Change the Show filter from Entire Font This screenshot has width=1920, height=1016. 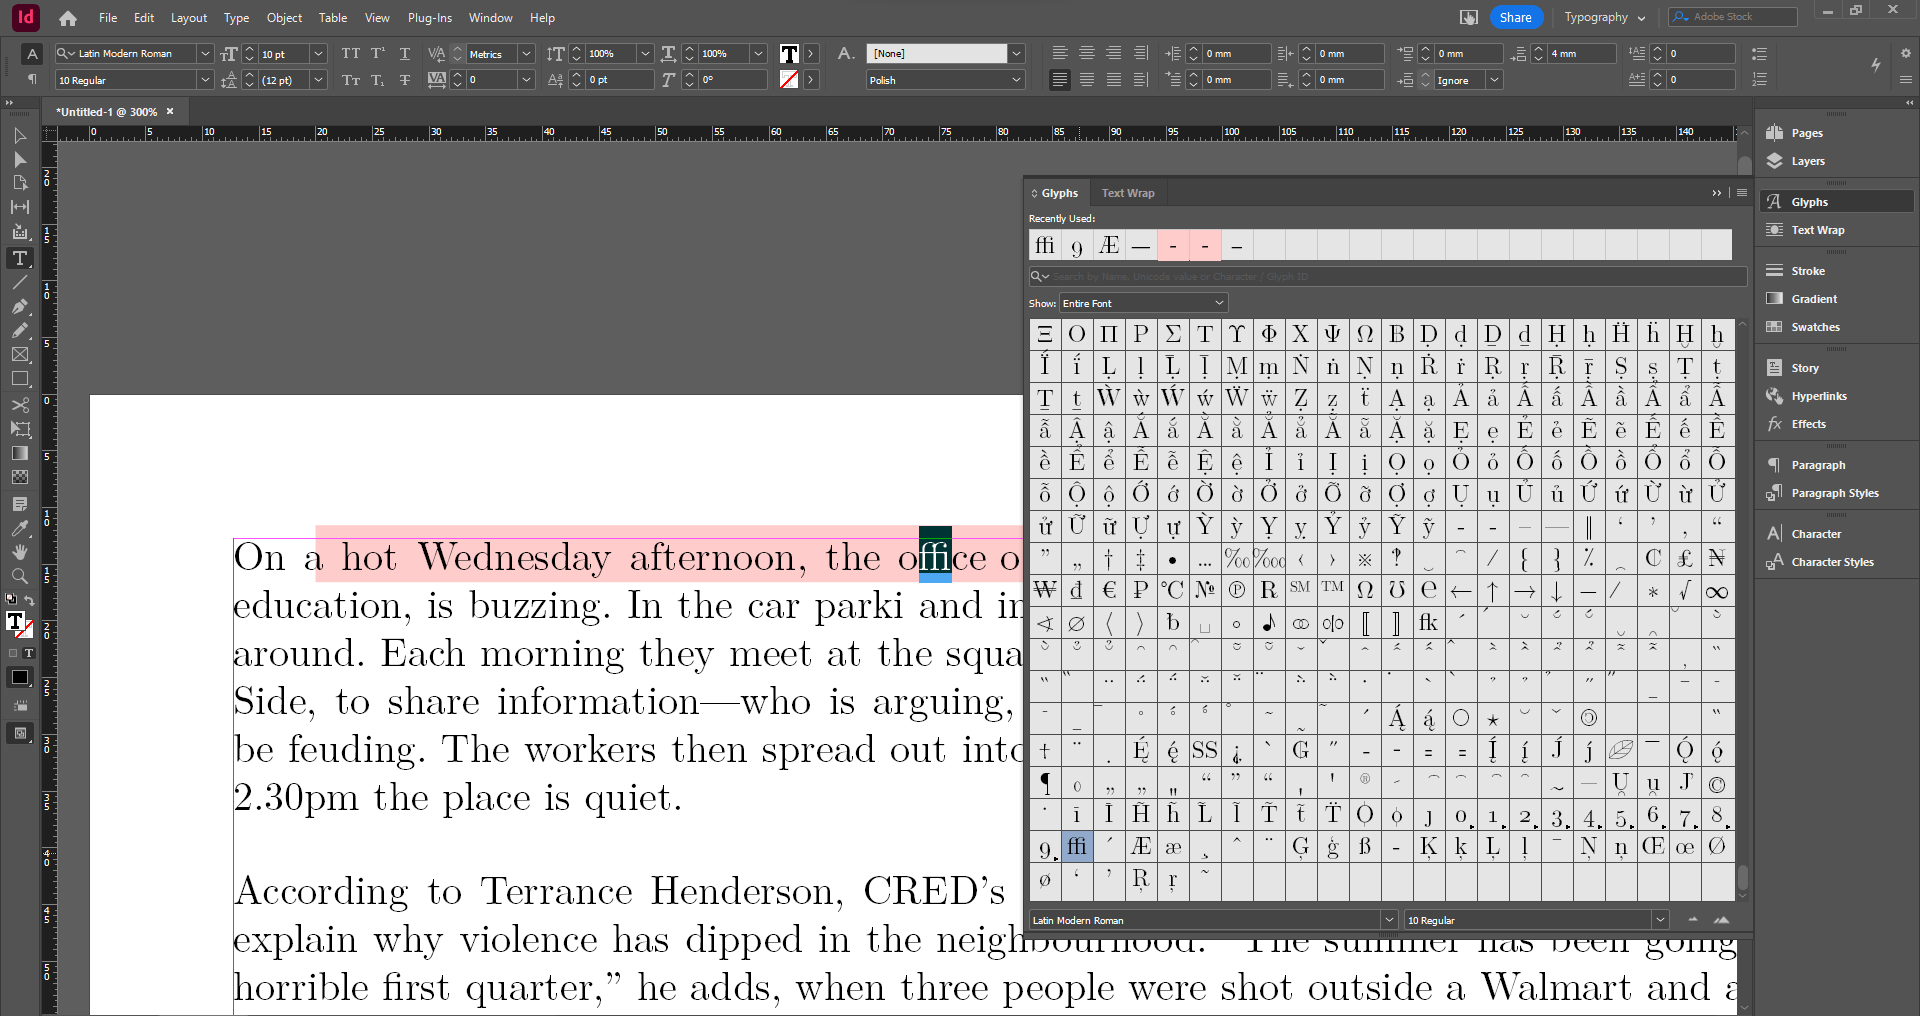1142,302
